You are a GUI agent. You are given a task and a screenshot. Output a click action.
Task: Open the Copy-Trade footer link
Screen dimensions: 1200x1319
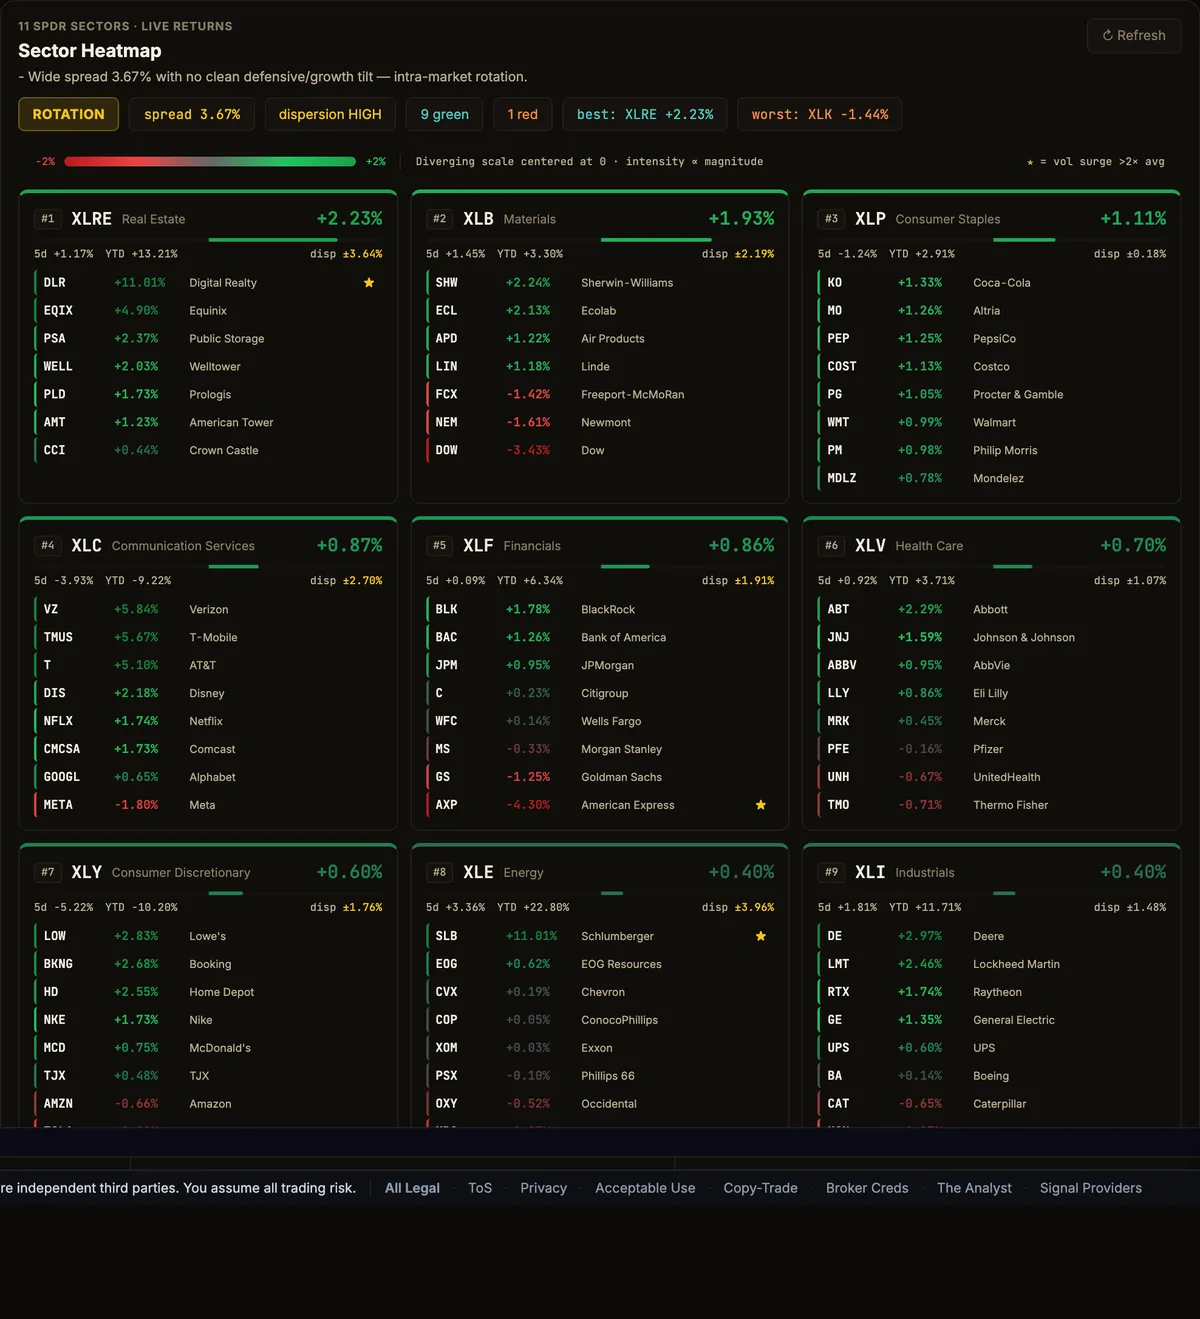[x=761, y=1188]
